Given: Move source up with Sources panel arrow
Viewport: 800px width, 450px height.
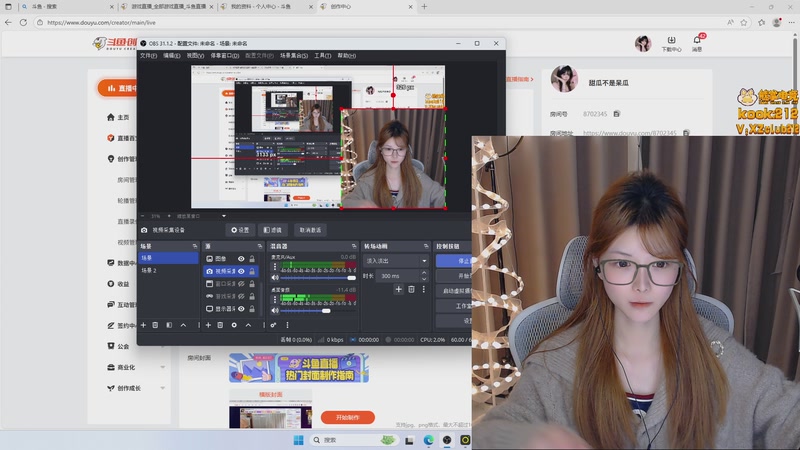Looking at the screenshot, I should 248,325.
